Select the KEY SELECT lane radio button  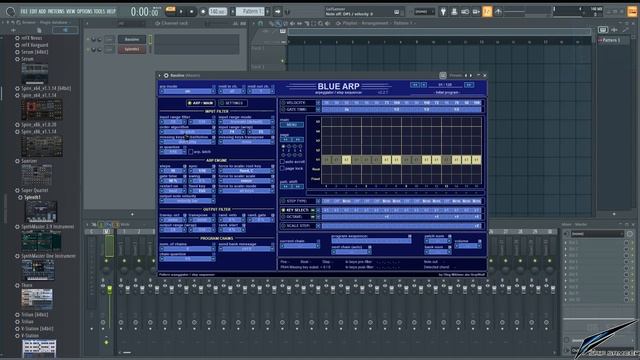point(283,210)
